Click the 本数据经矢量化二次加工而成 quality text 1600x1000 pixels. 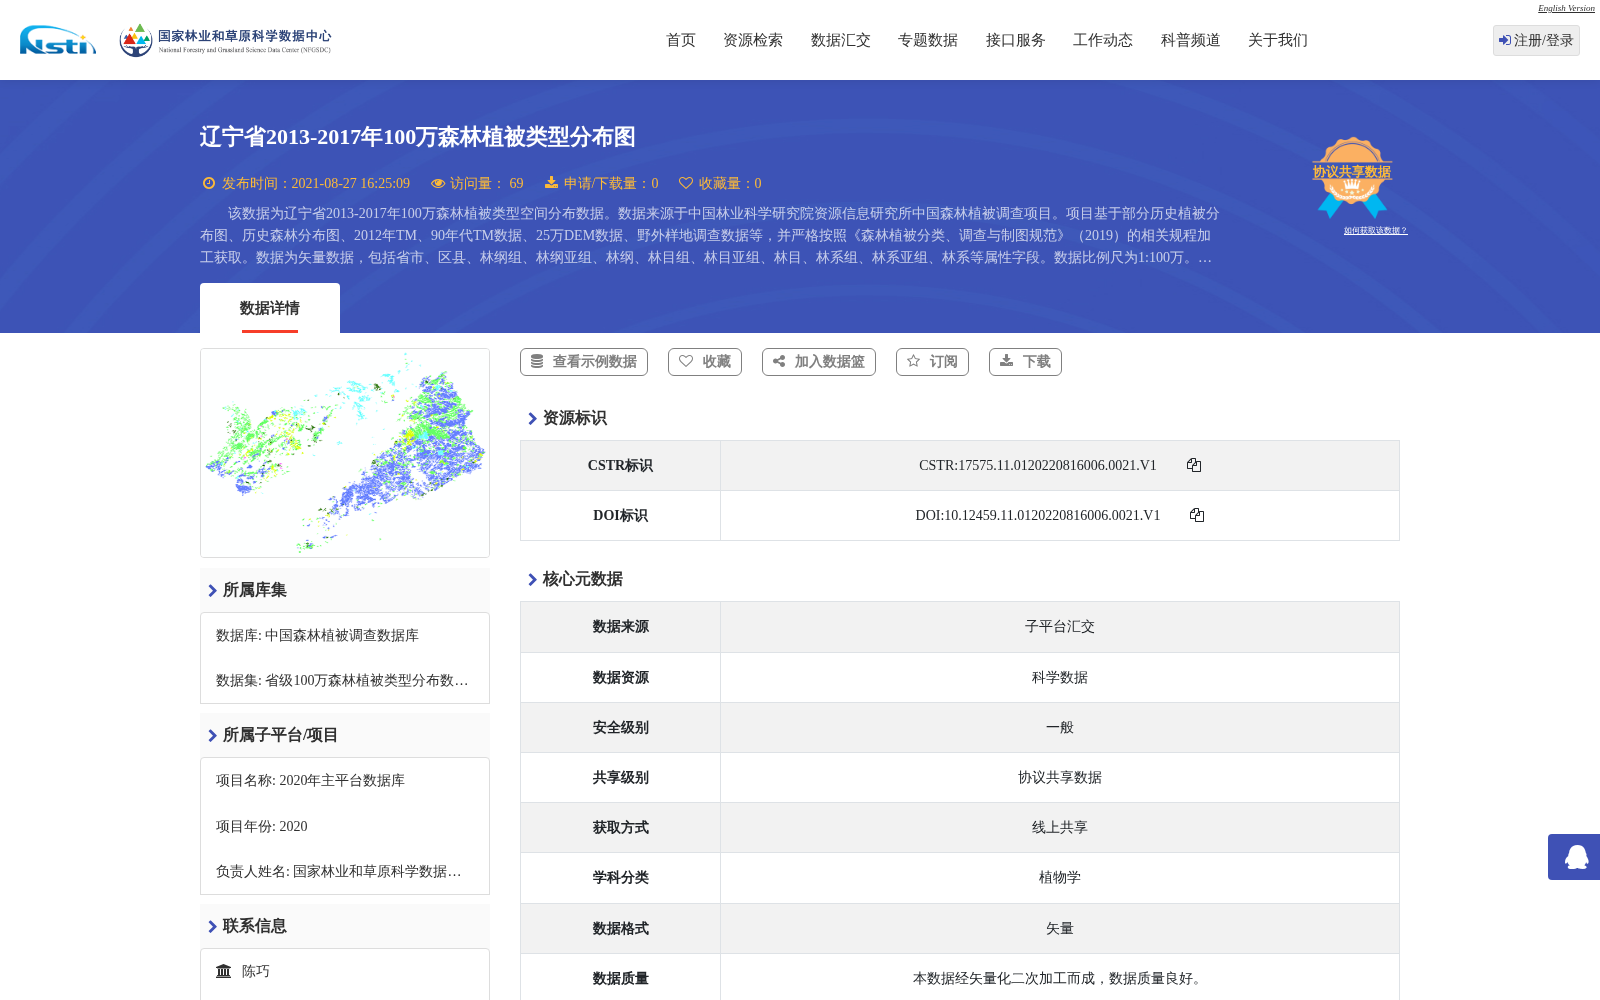coord(1060,979)
